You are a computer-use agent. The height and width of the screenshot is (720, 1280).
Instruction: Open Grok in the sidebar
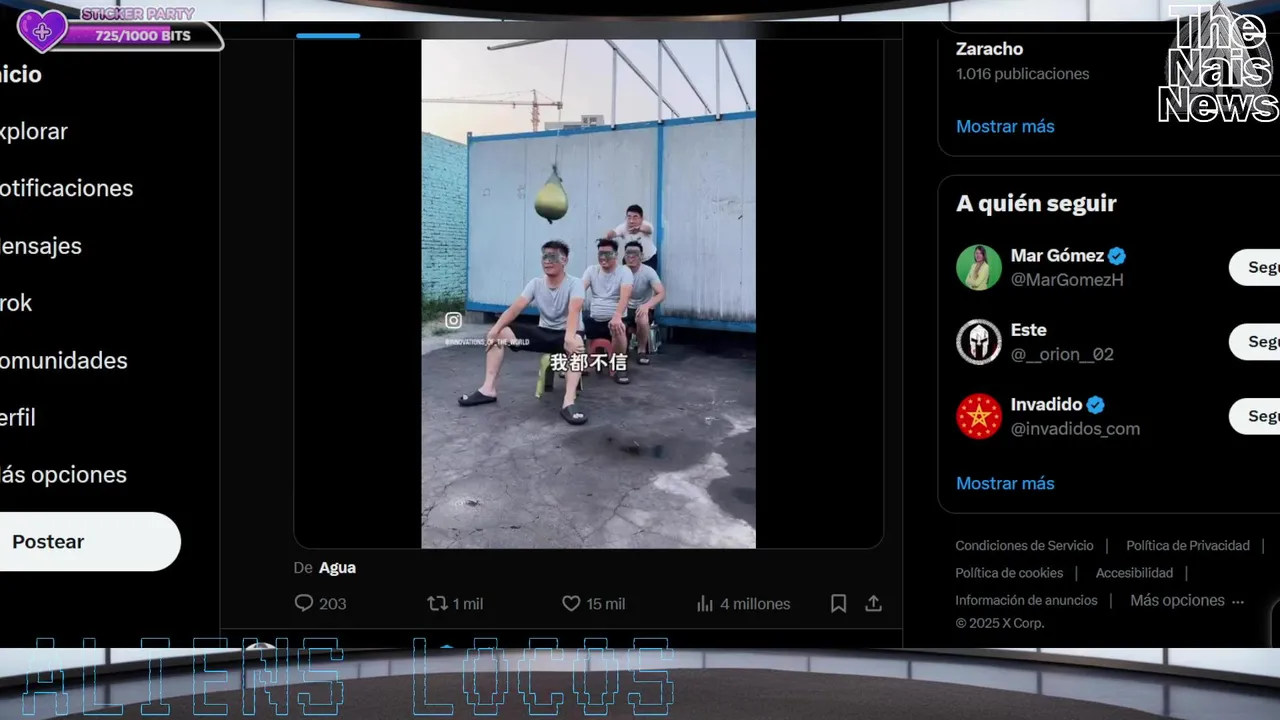(x=17, y=303)
